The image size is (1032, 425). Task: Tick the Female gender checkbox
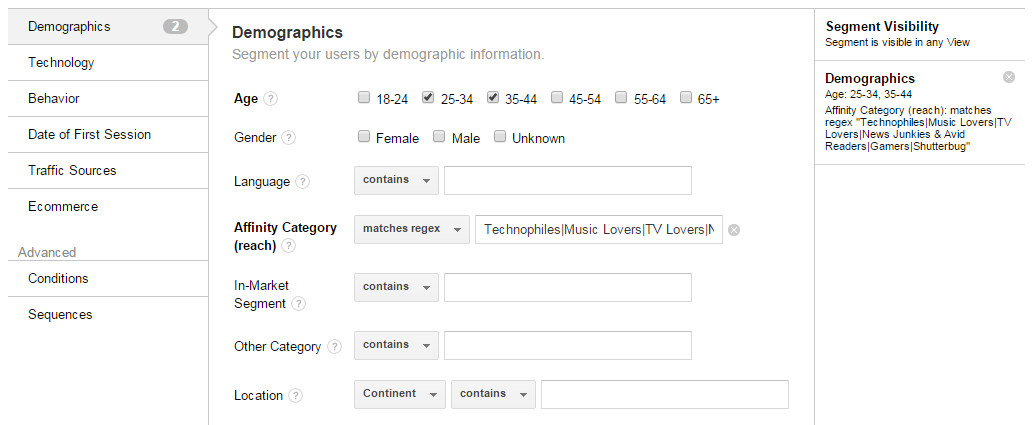click(x=364, y=137)
